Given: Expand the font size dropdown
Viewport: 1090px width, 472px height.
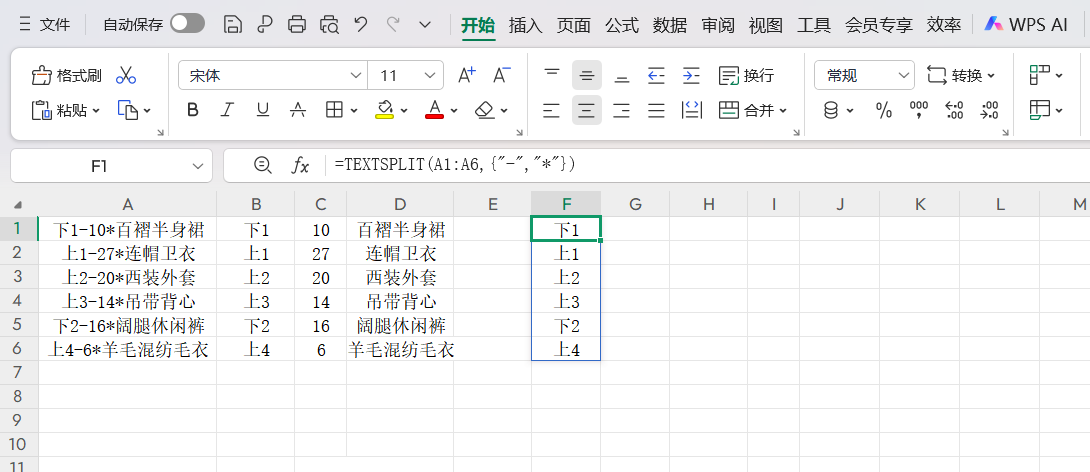Looking at the screenshot, I should tap(431, 76).
